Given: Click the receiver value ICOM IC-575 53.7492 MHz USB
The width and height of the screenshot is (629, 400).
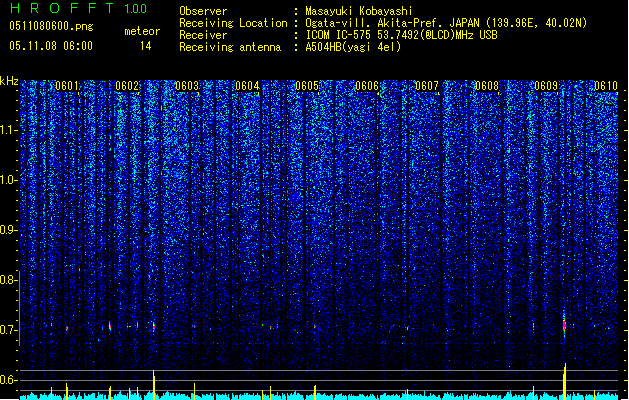Looking at the screenshot, I should (401, 35).
